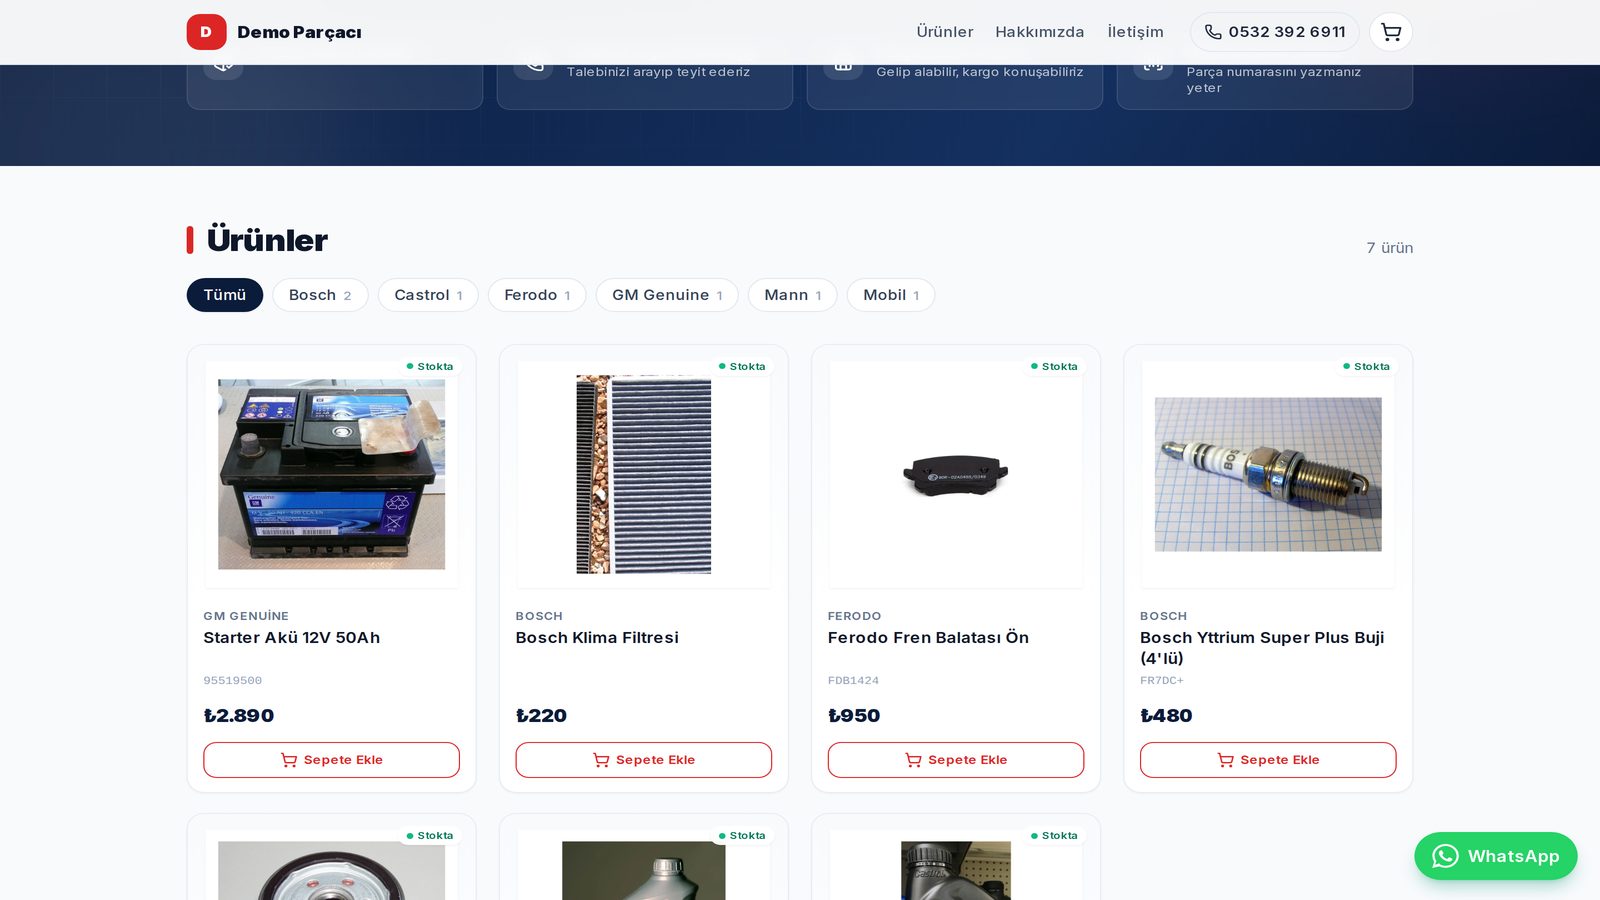
Task: Open the Starter Akü battery product image
Action: pos(331,474)
